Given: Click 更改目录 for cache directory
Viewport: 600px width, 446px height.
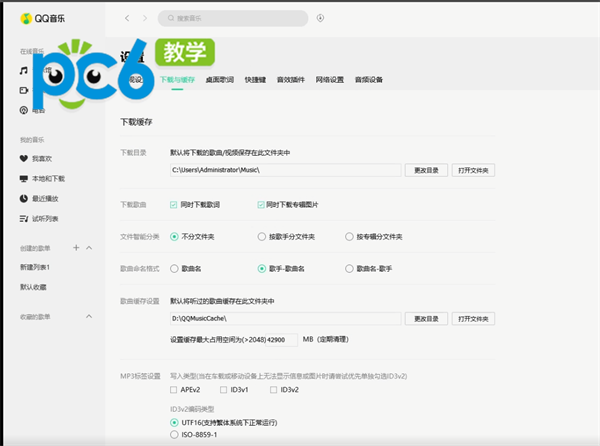Looking at the screenshot, I should click(x=426, y=319).
